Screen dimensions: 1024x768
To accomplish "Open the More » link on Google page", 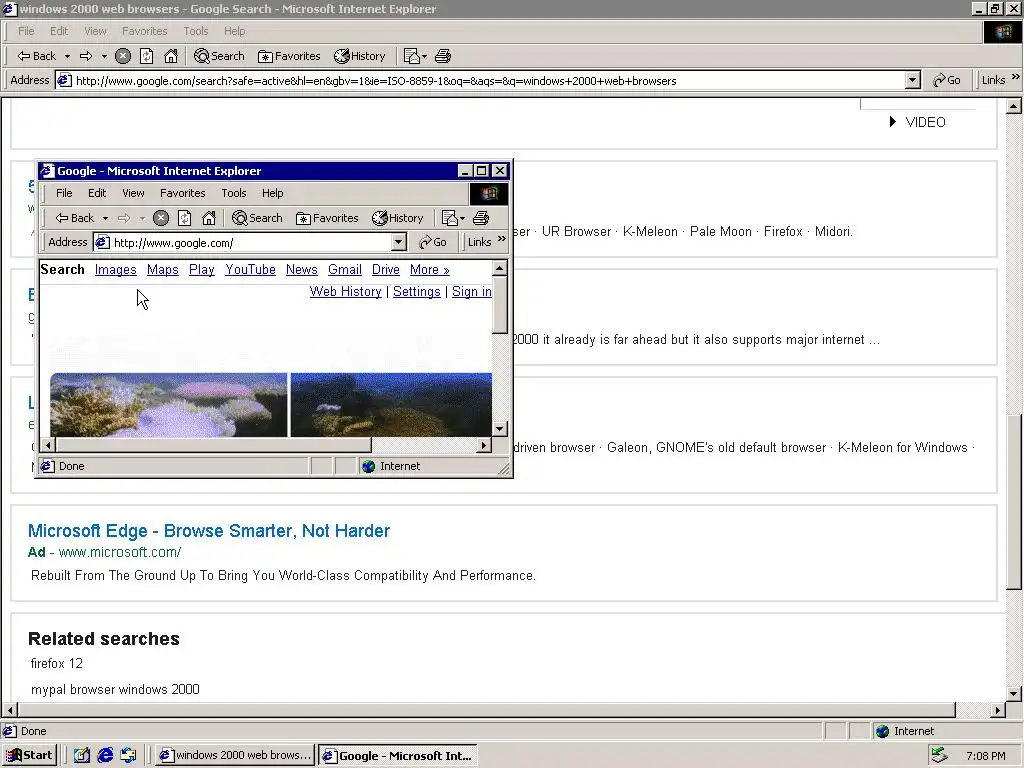I will point(430,270).
